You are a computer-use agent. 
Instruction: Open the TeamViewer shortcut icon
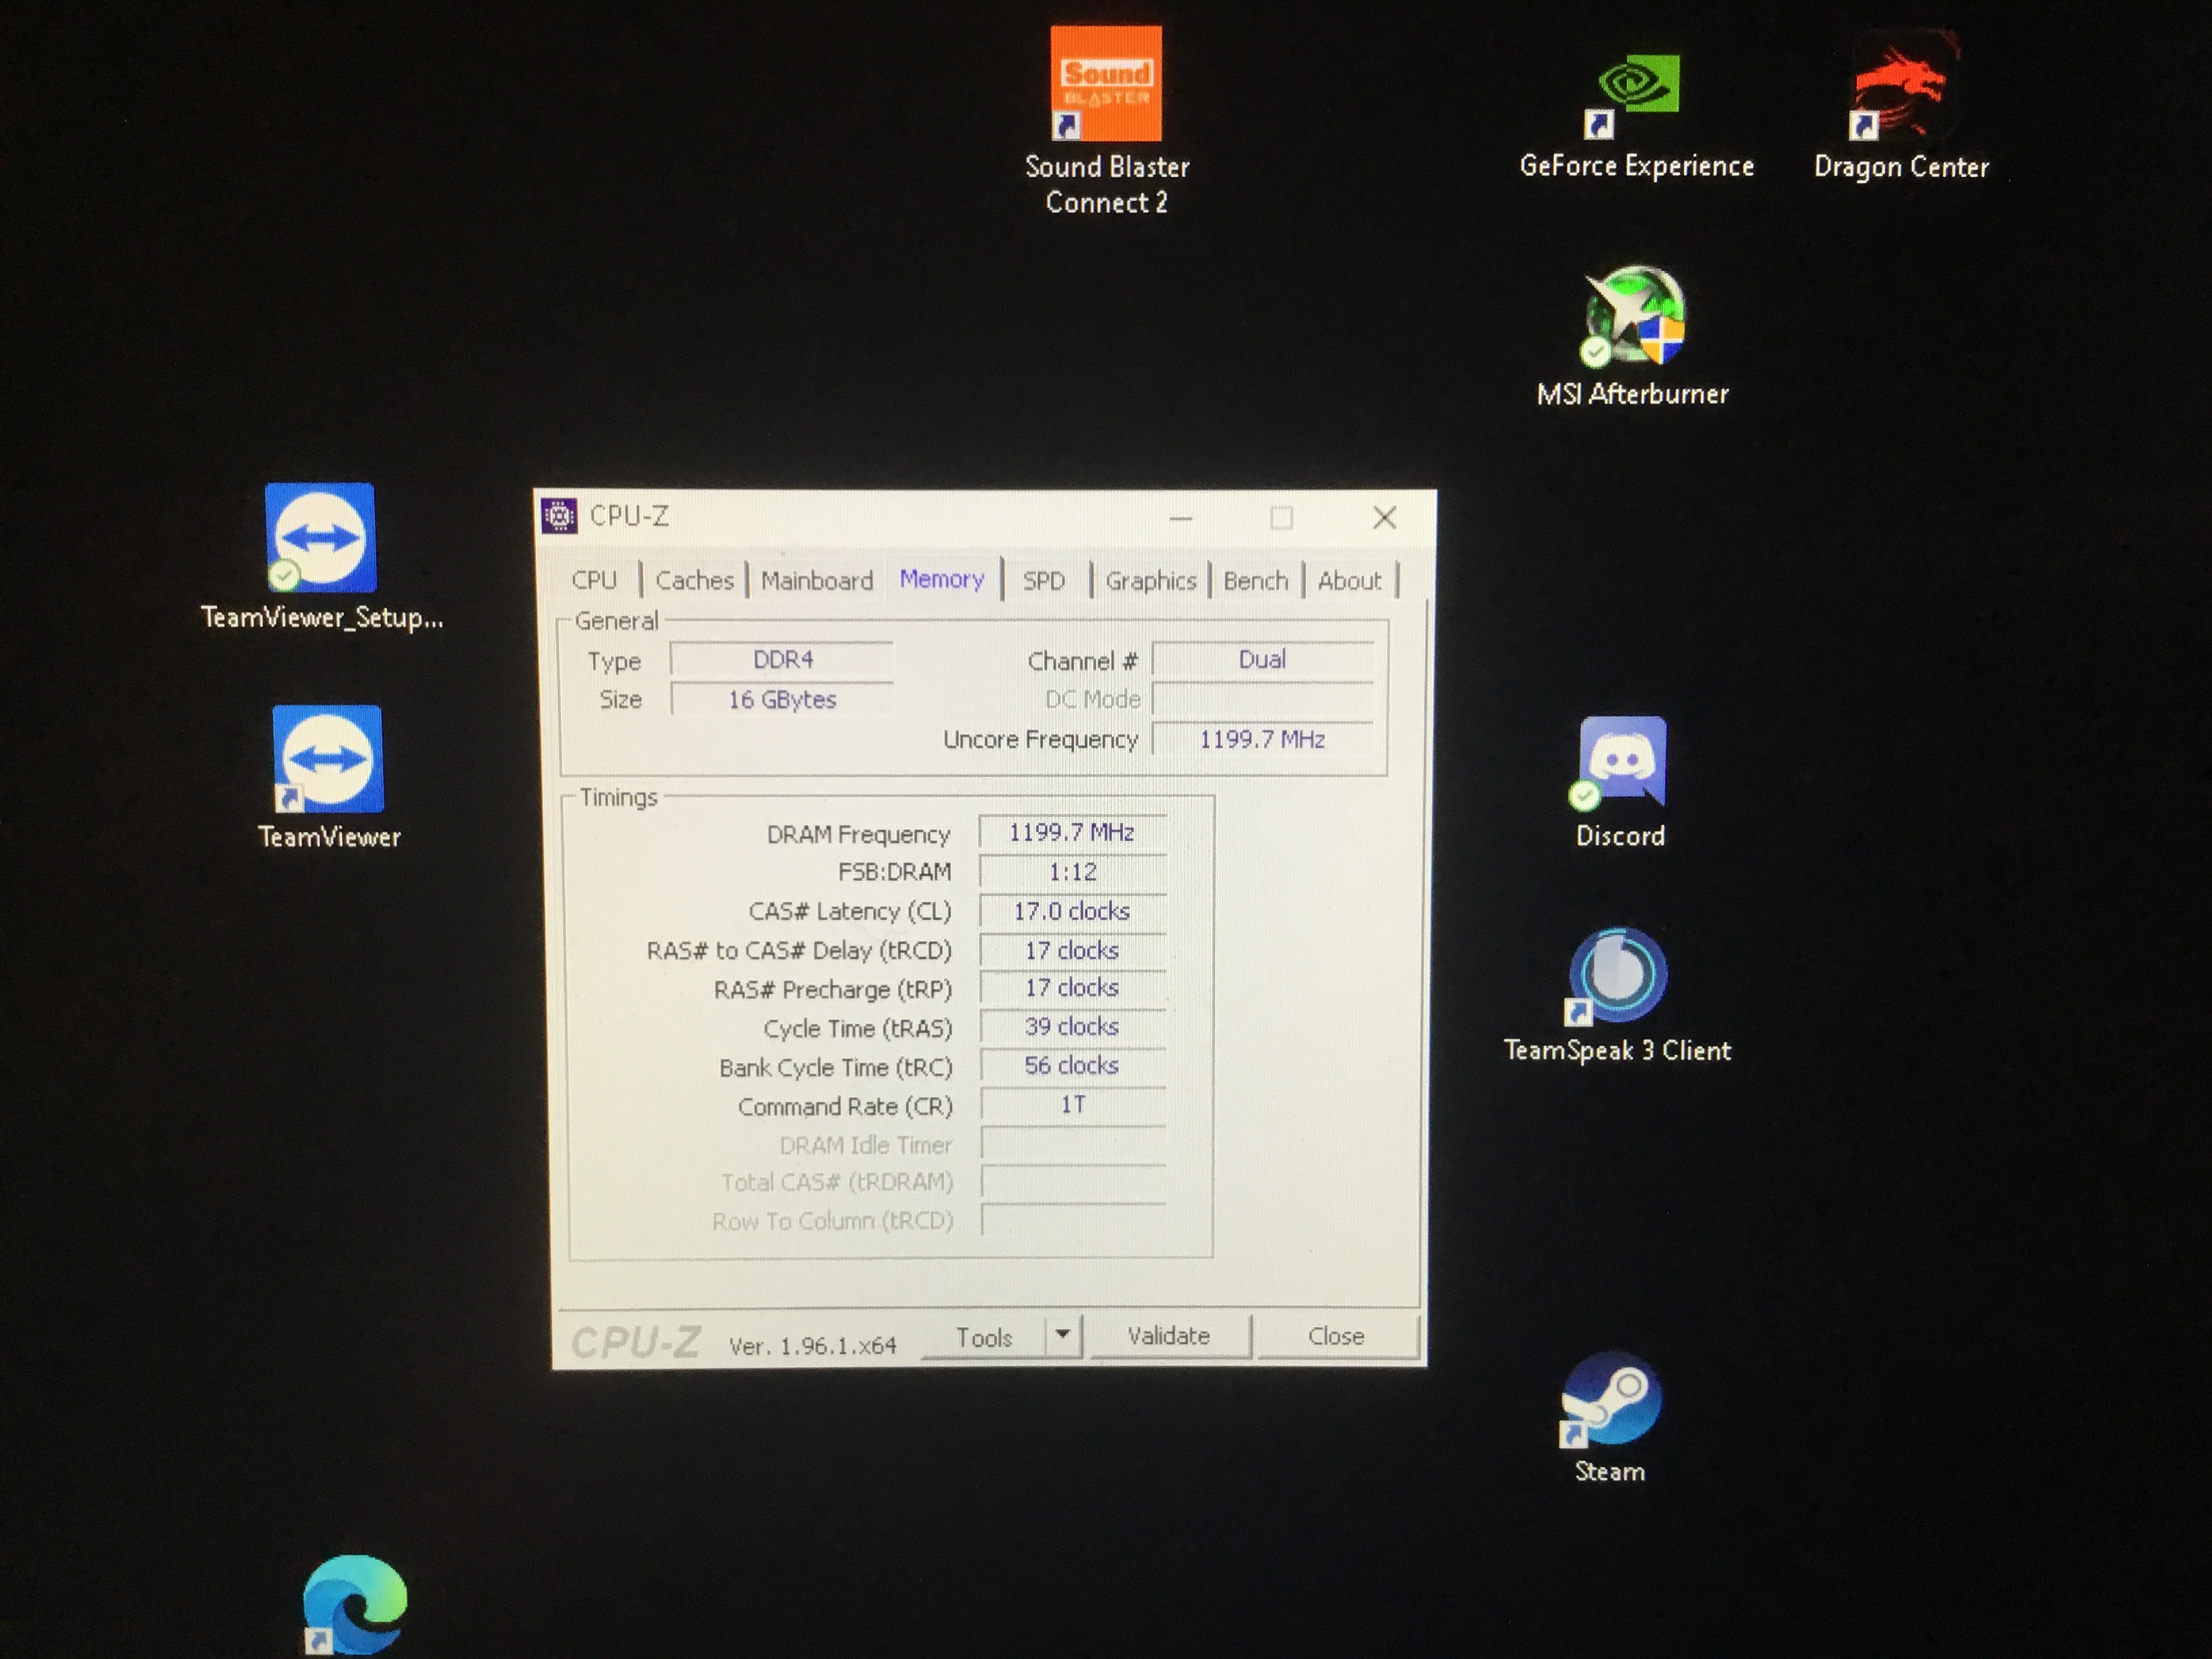point(328,759)
